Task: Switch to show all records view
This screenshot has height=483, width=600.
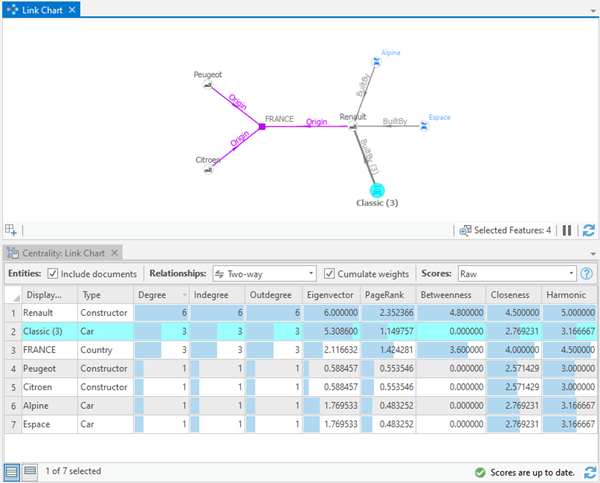Action: [x=11, y=471]
